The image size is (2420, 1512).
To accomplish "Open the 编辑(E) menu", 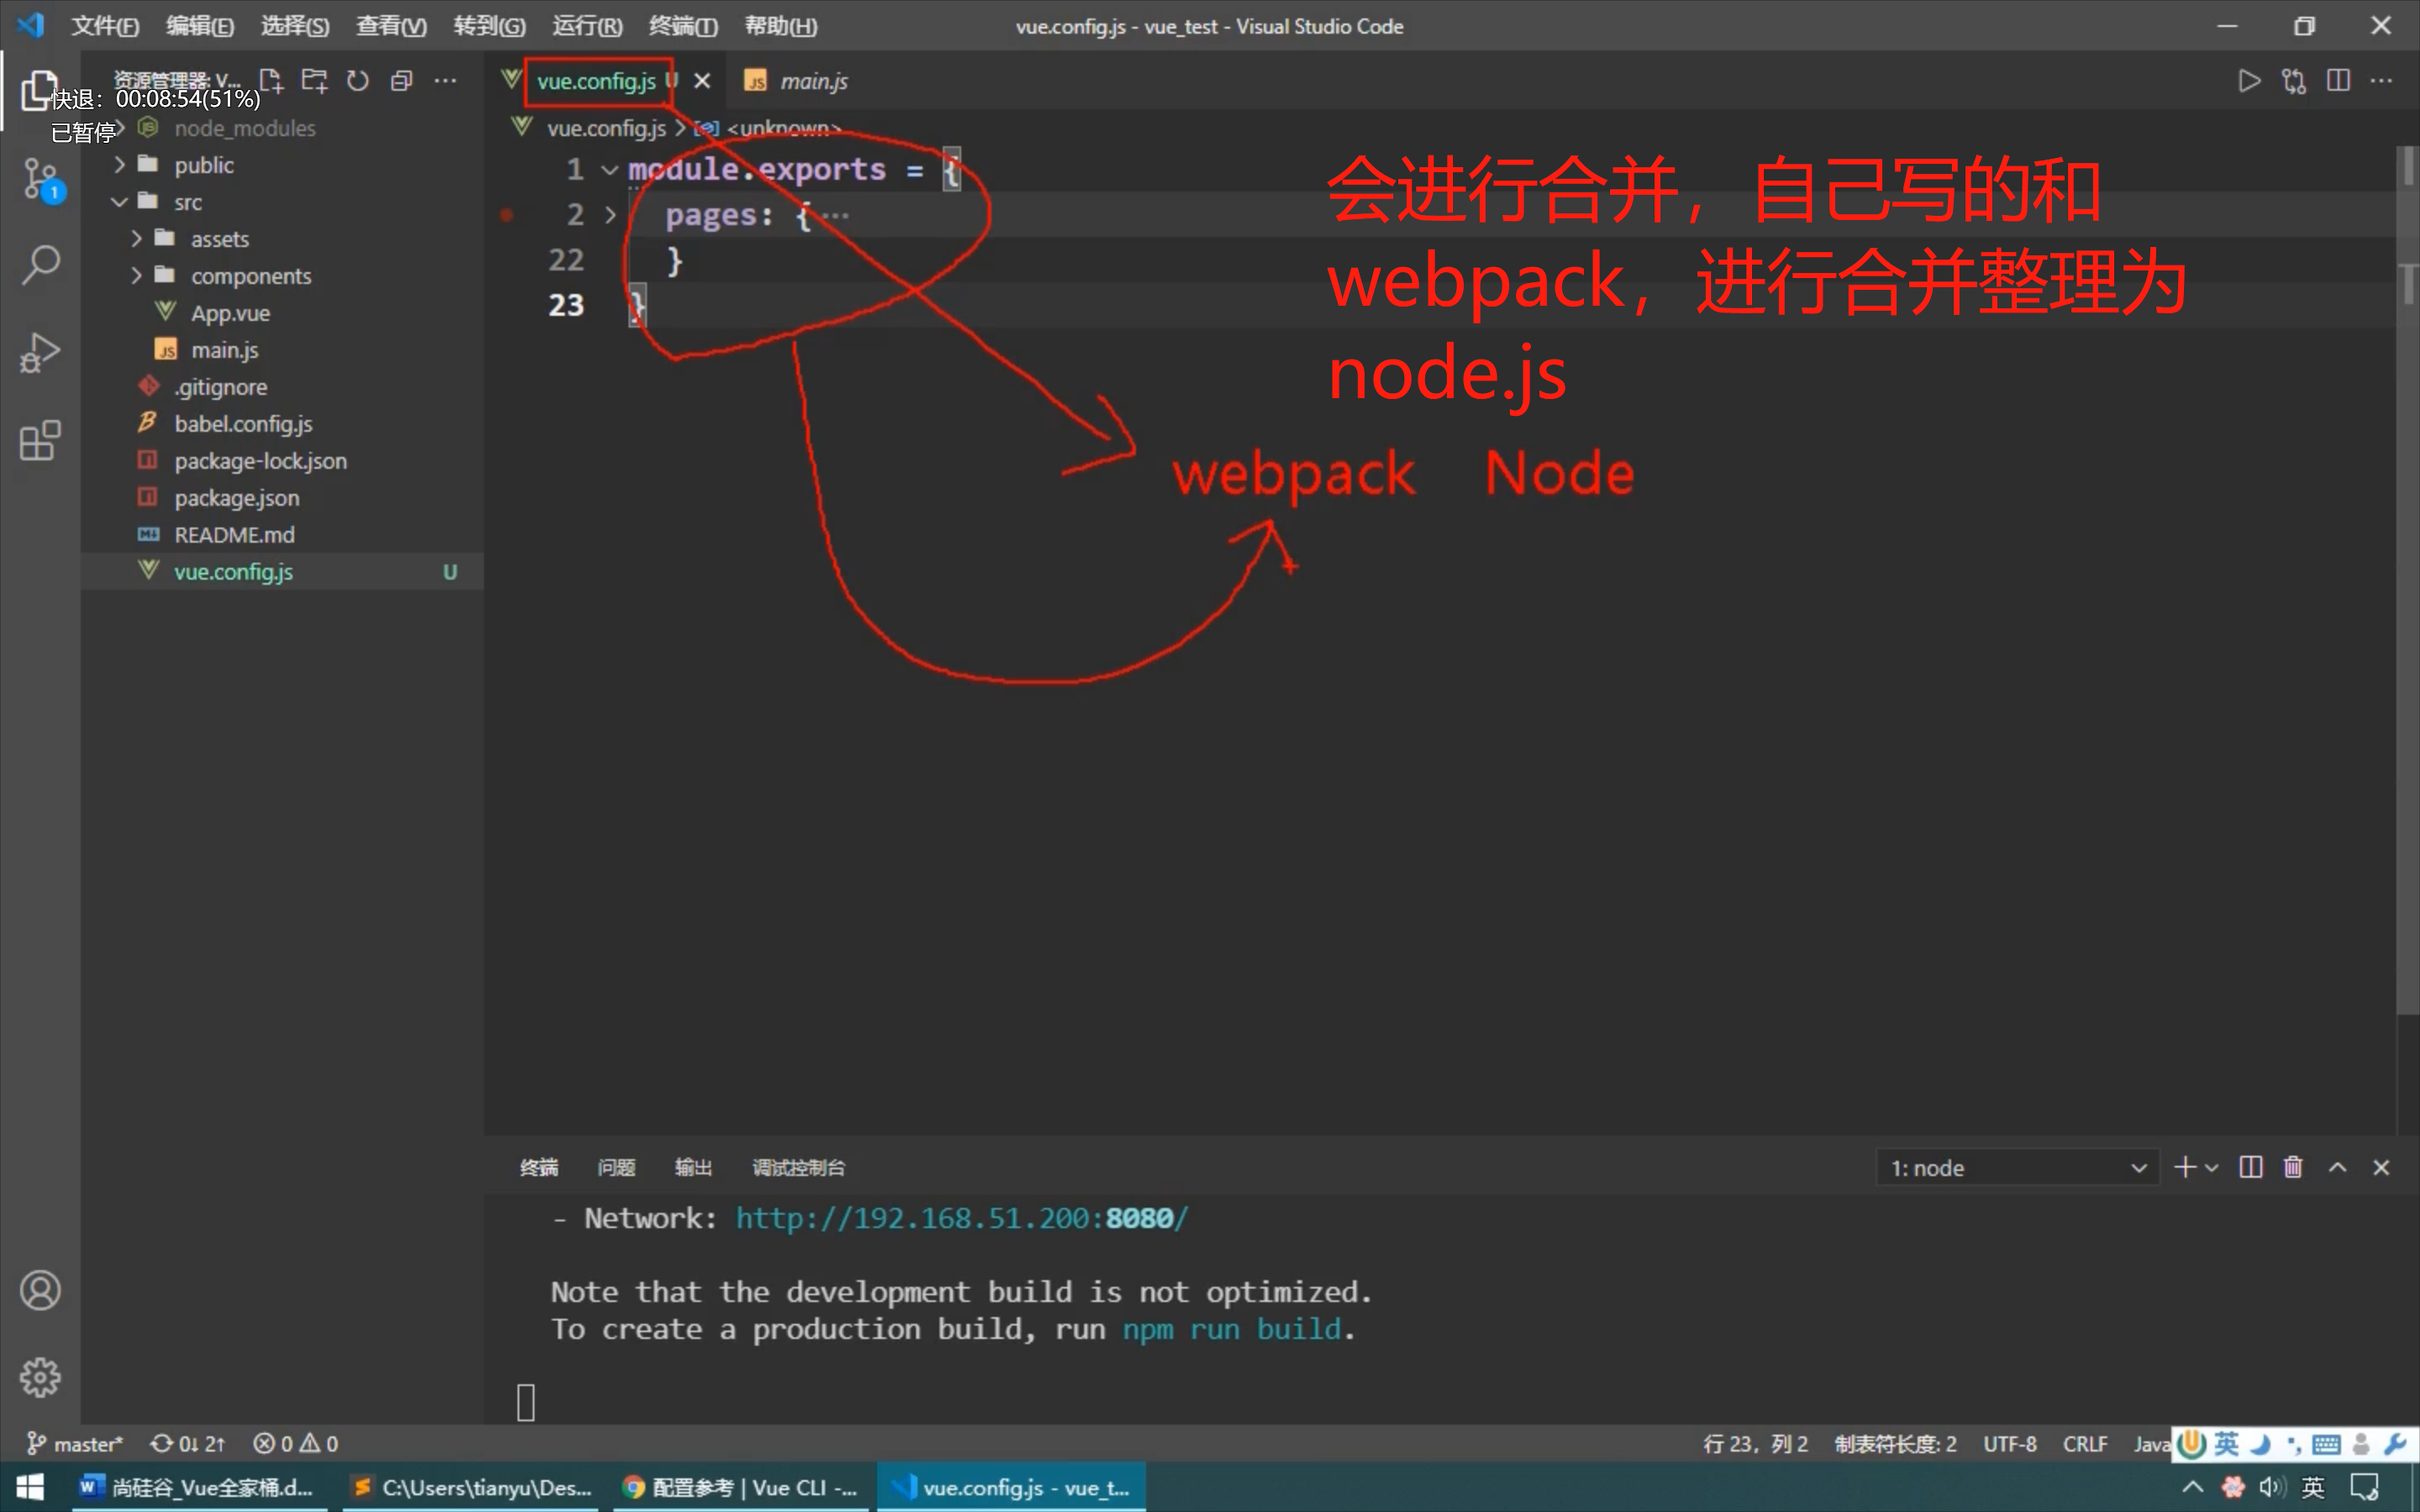I will [200, 26].
